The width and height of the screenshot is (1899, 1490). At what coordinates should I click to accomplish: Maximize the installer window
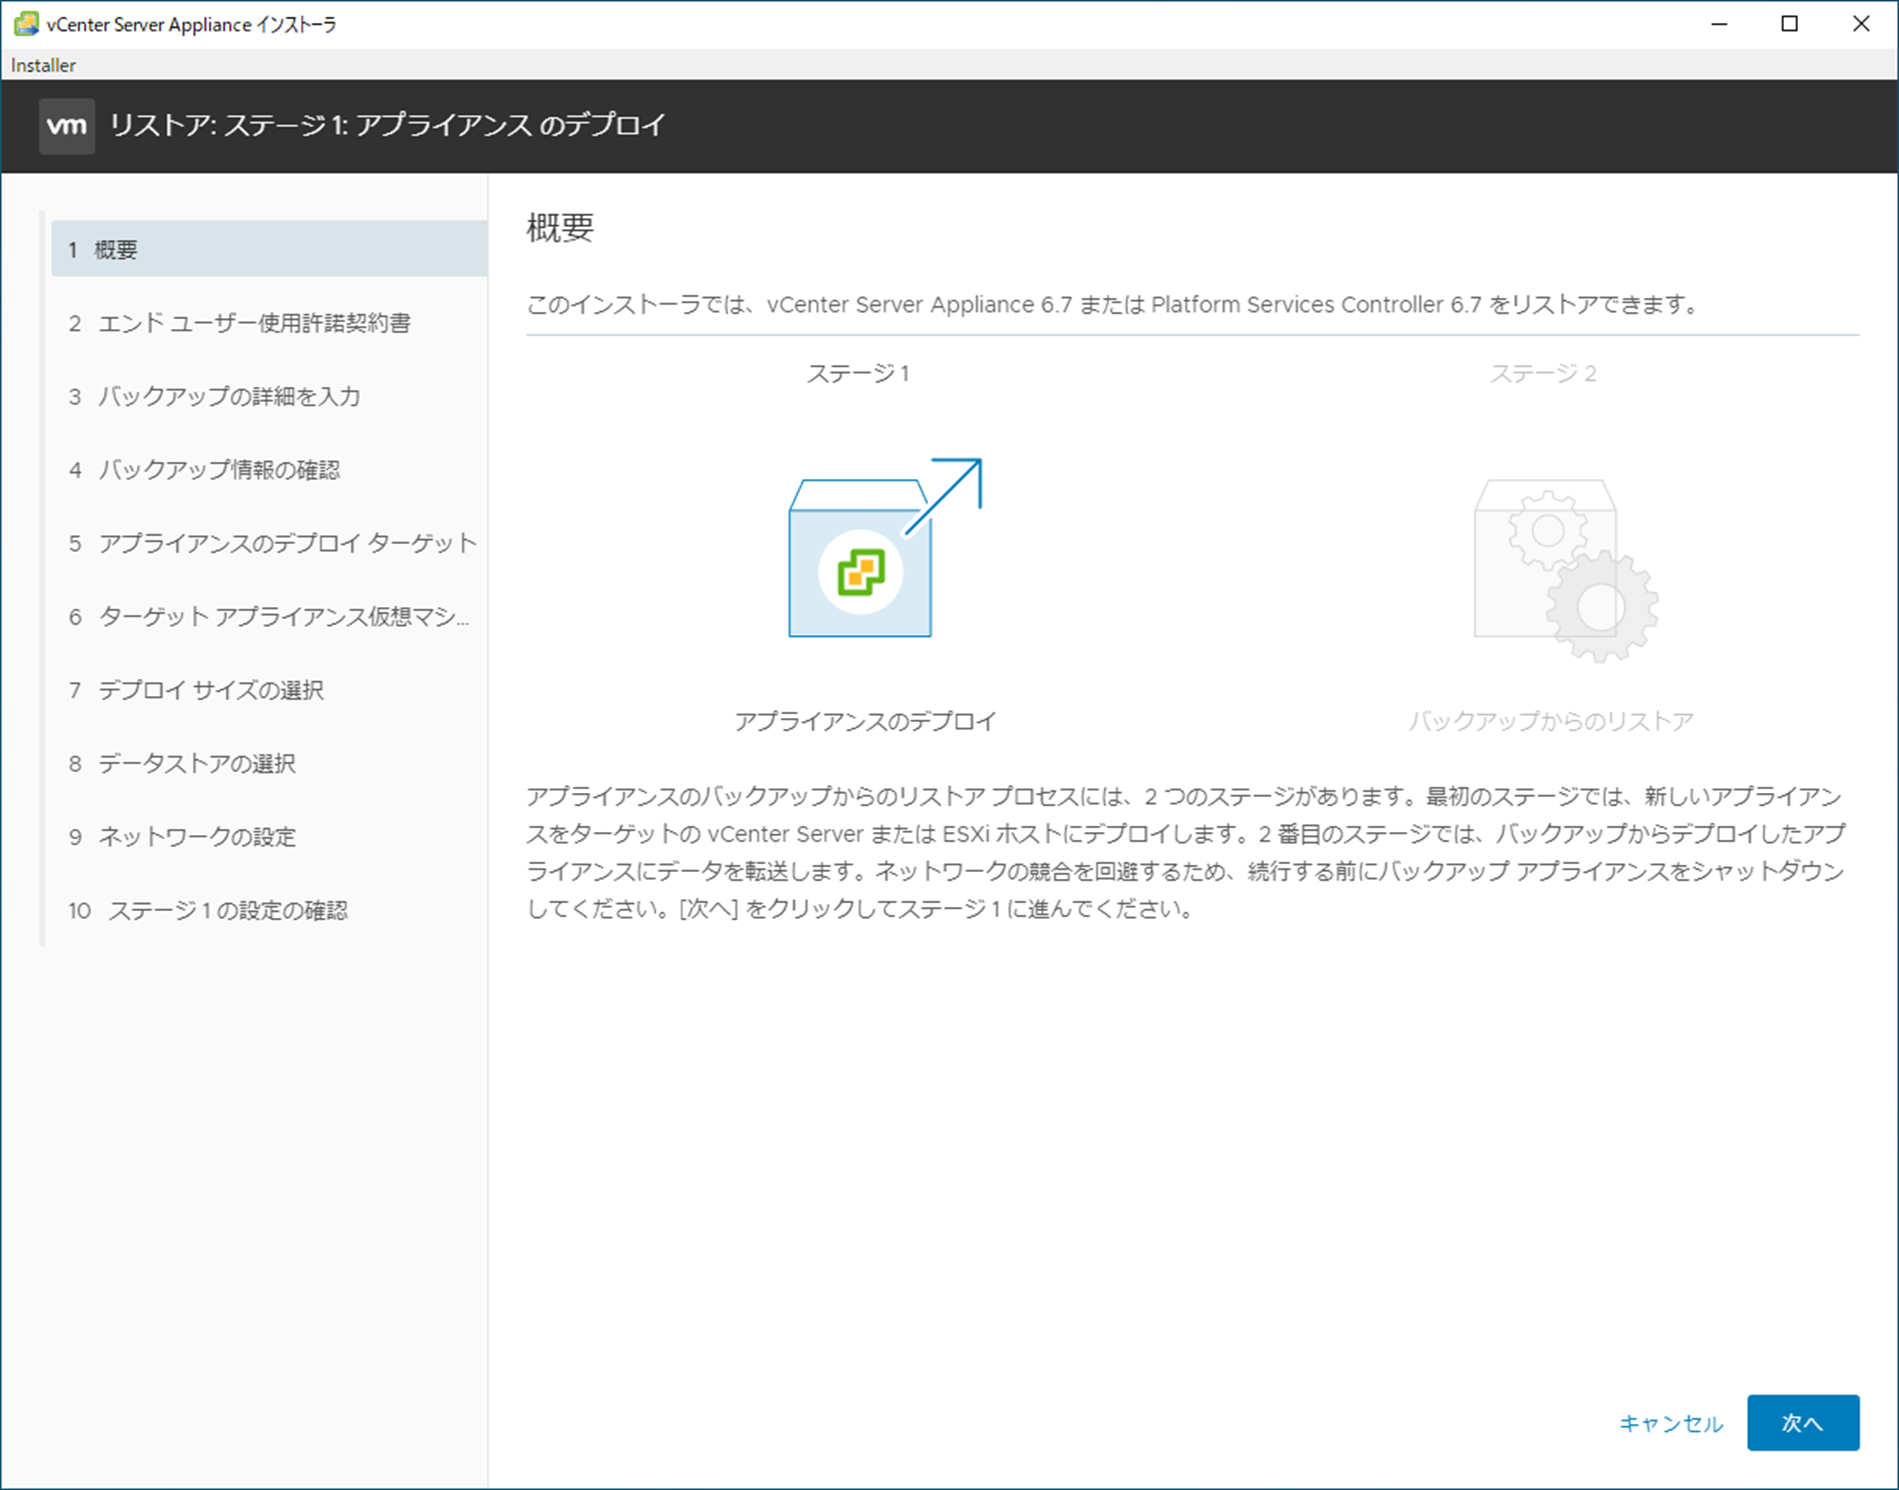[1790, 24]
